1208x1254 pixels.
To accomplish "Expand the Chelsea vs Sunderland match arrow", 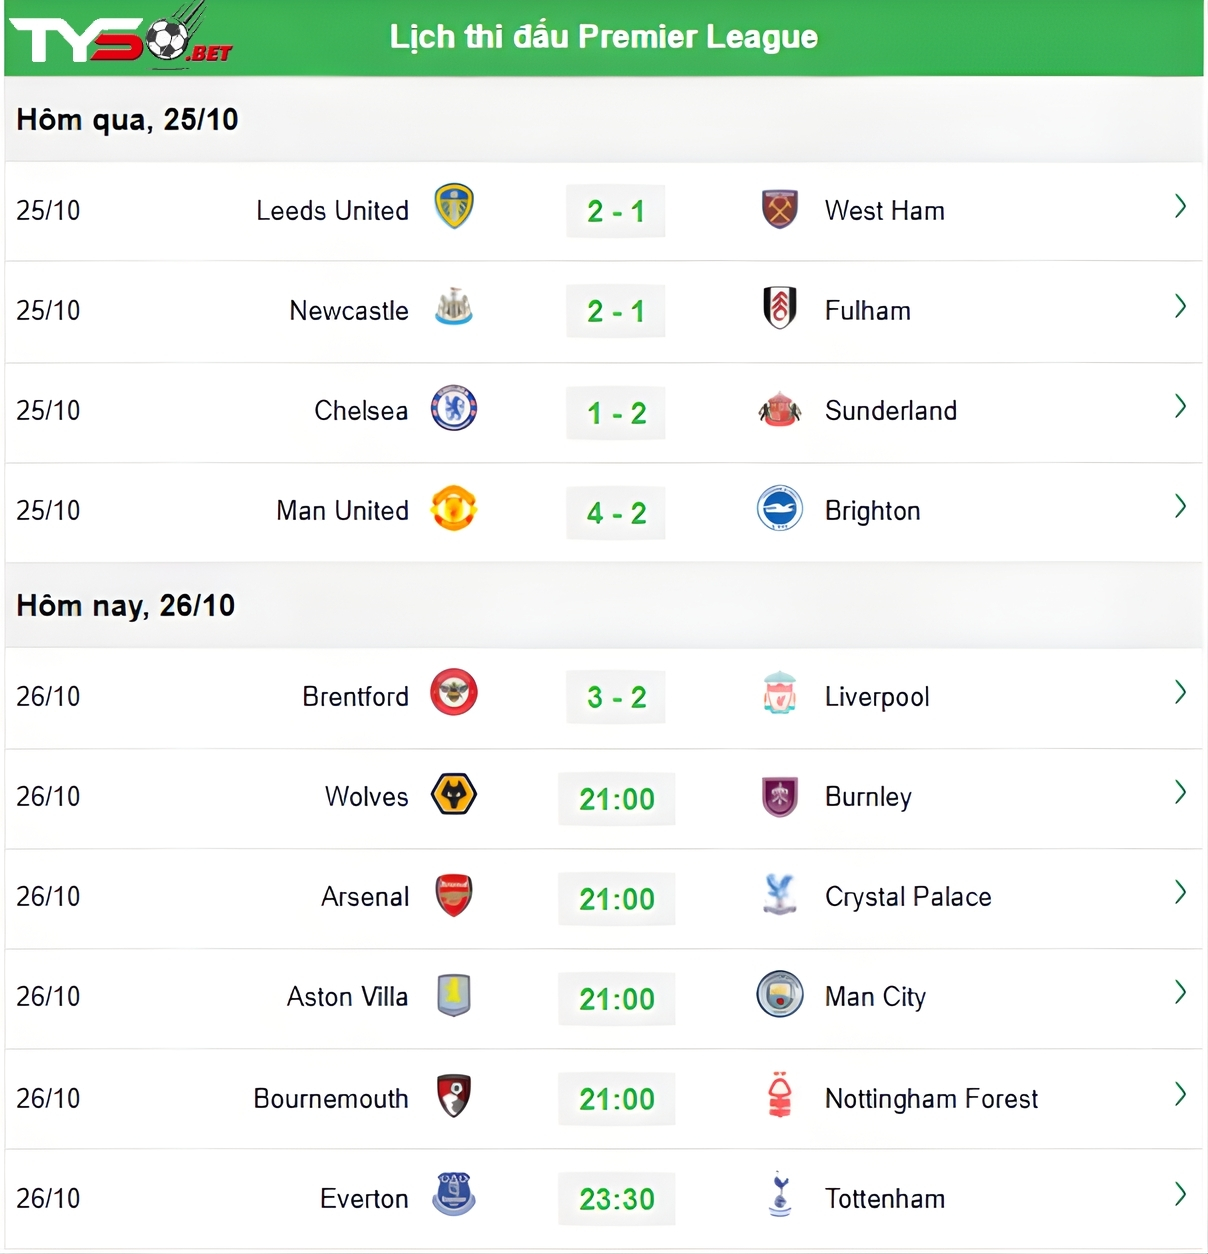I will (x=1180, y=407).
